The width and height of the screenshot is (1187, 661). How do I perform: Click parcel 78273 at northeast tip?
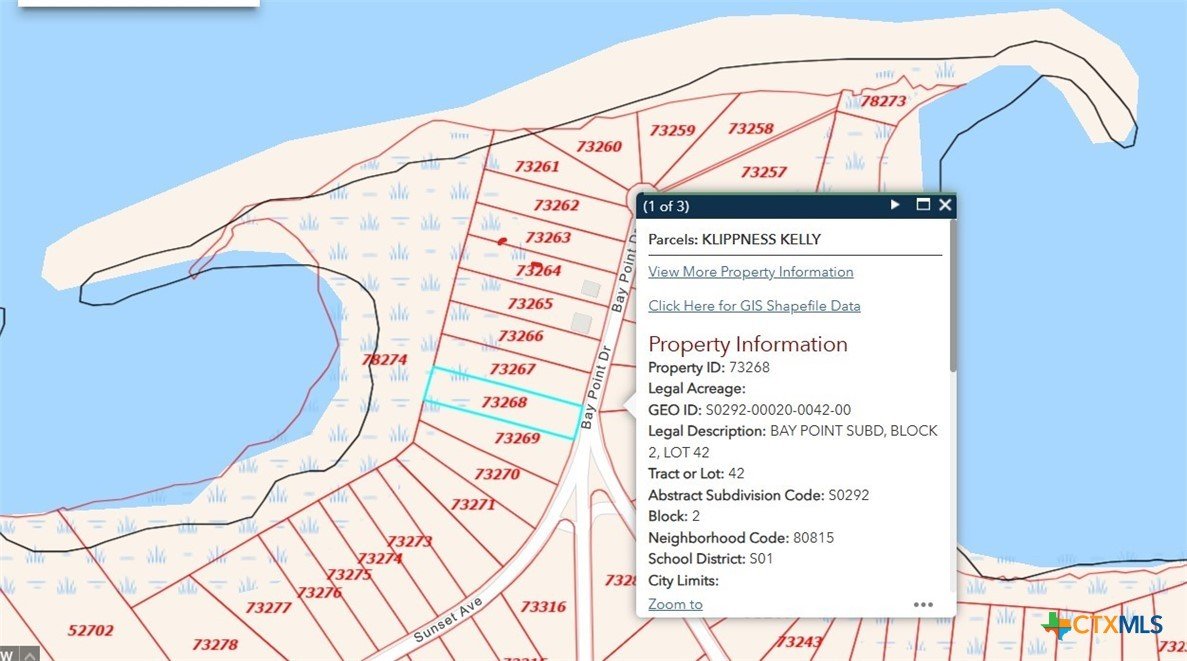(x=883, y=101)
